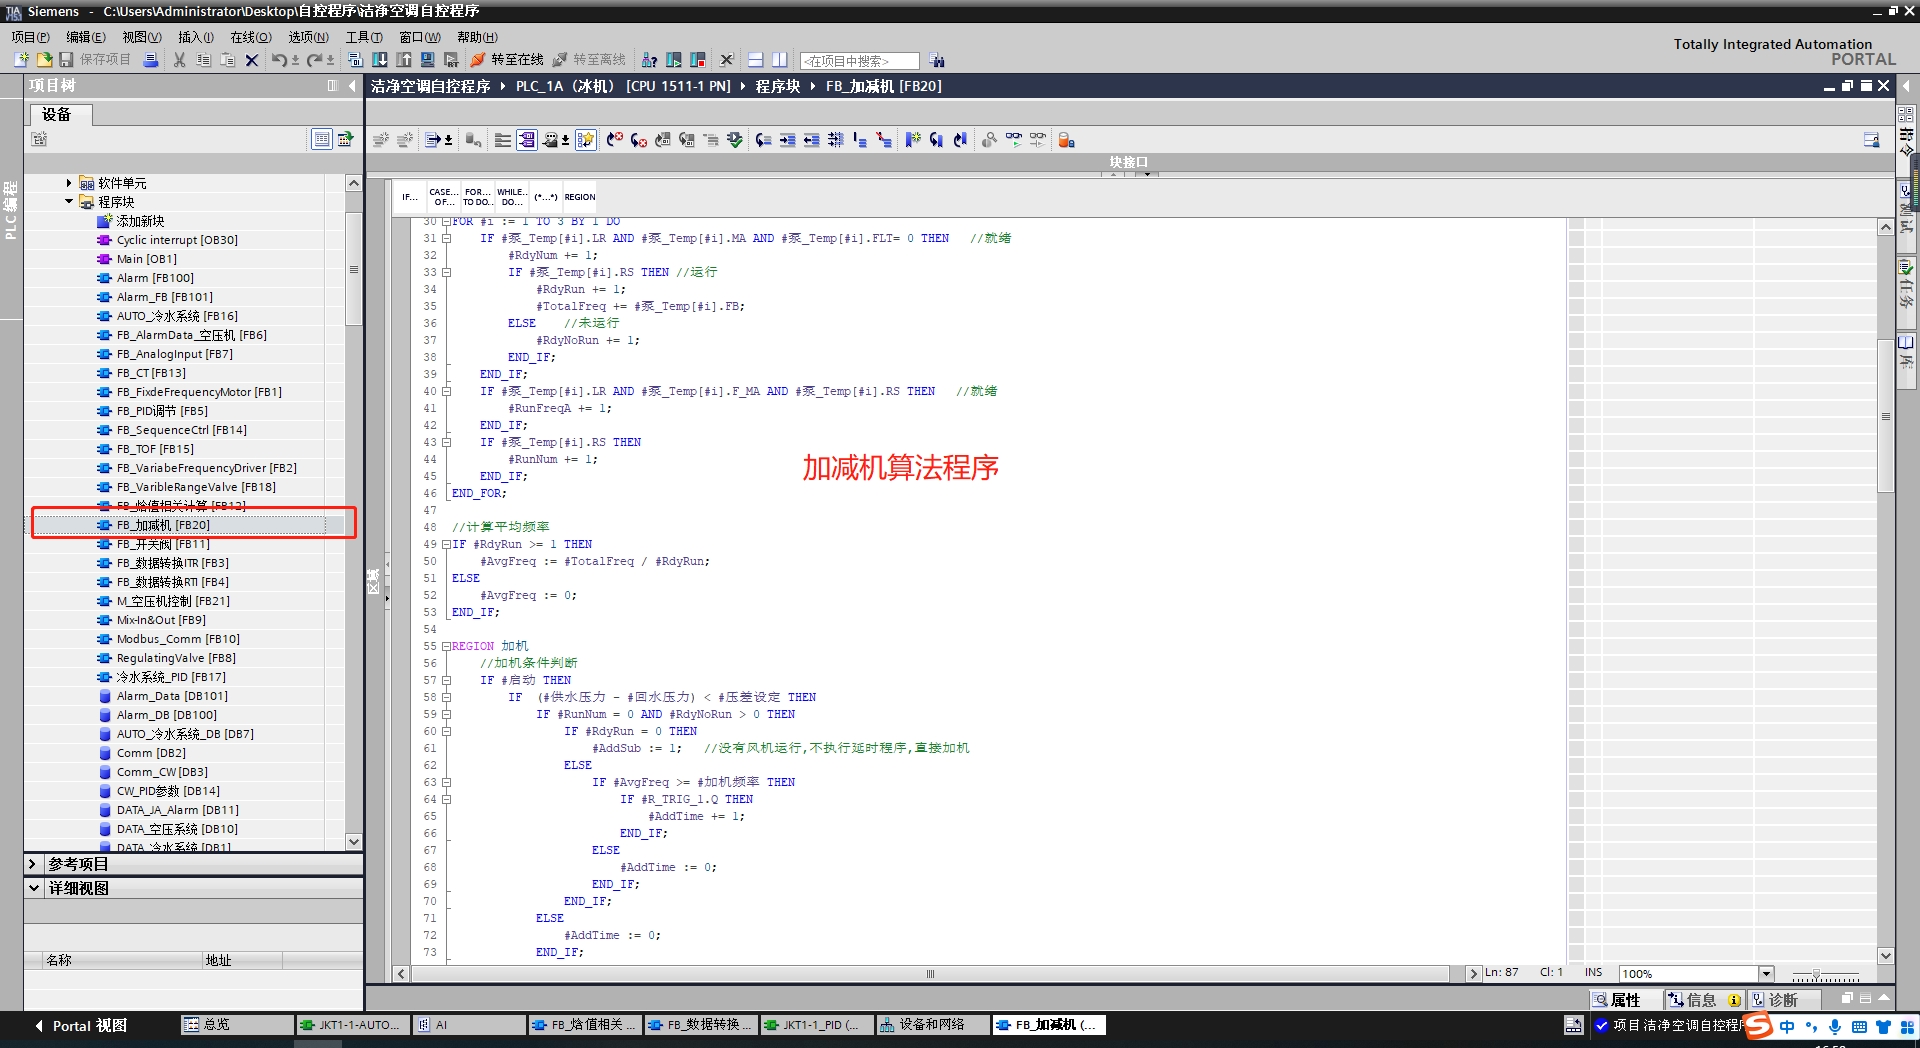Screen dimensions: 1920x1048
Task: Click the Download to device icon
Action: (x=380, y=60)
